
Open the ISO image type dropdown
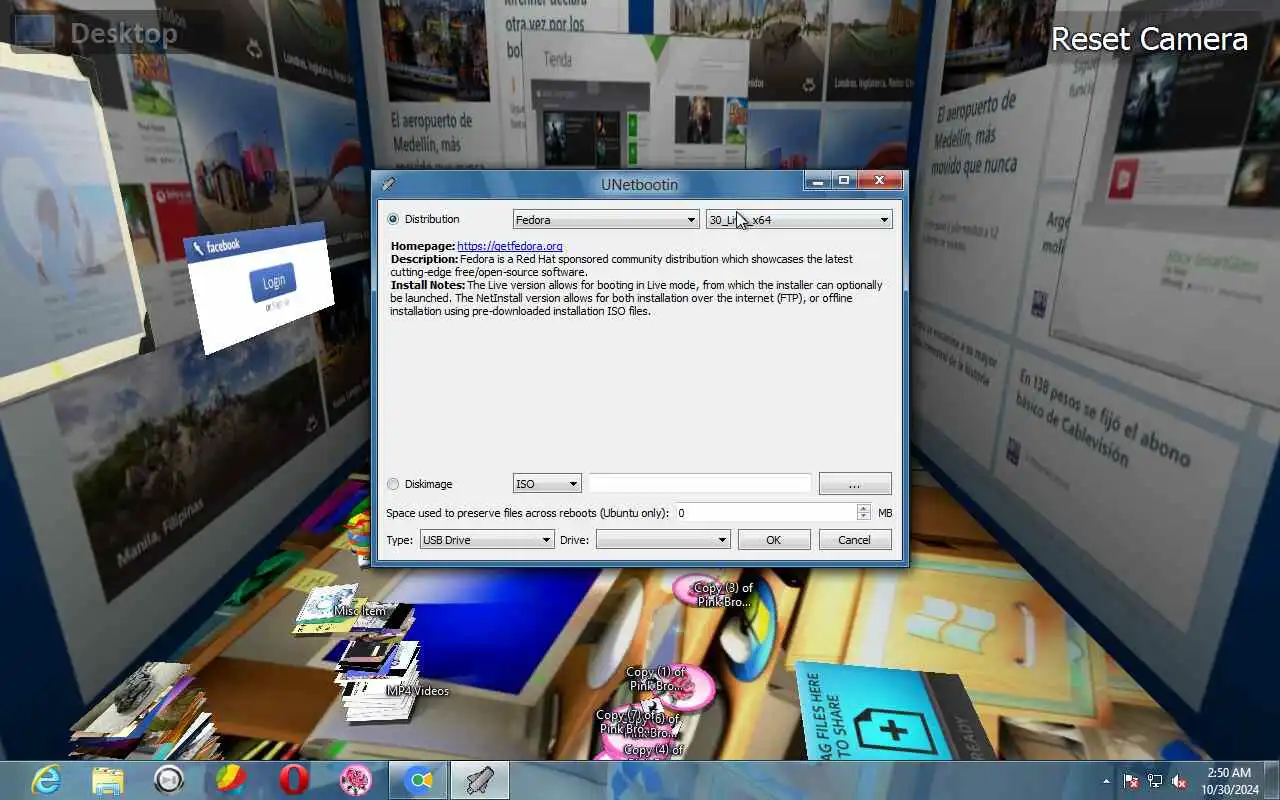[x=547, y=484]
